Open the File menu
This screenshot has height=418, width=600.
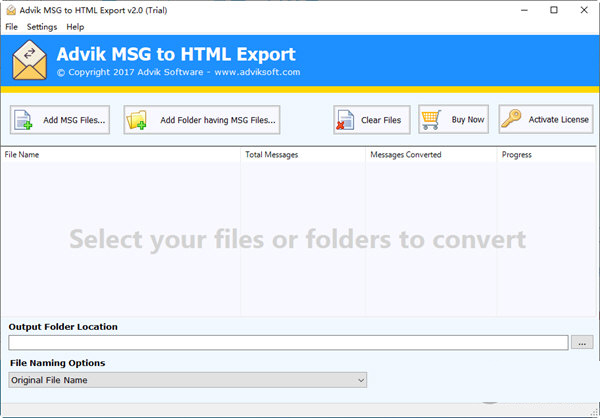(11, 27)
